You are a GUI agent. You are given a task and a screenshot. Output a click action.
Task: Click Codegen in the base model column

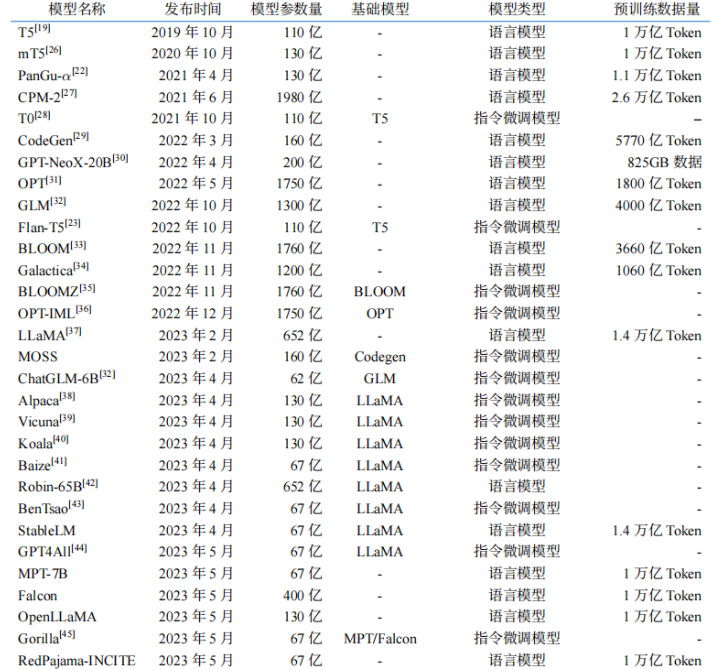click(380, 356)
